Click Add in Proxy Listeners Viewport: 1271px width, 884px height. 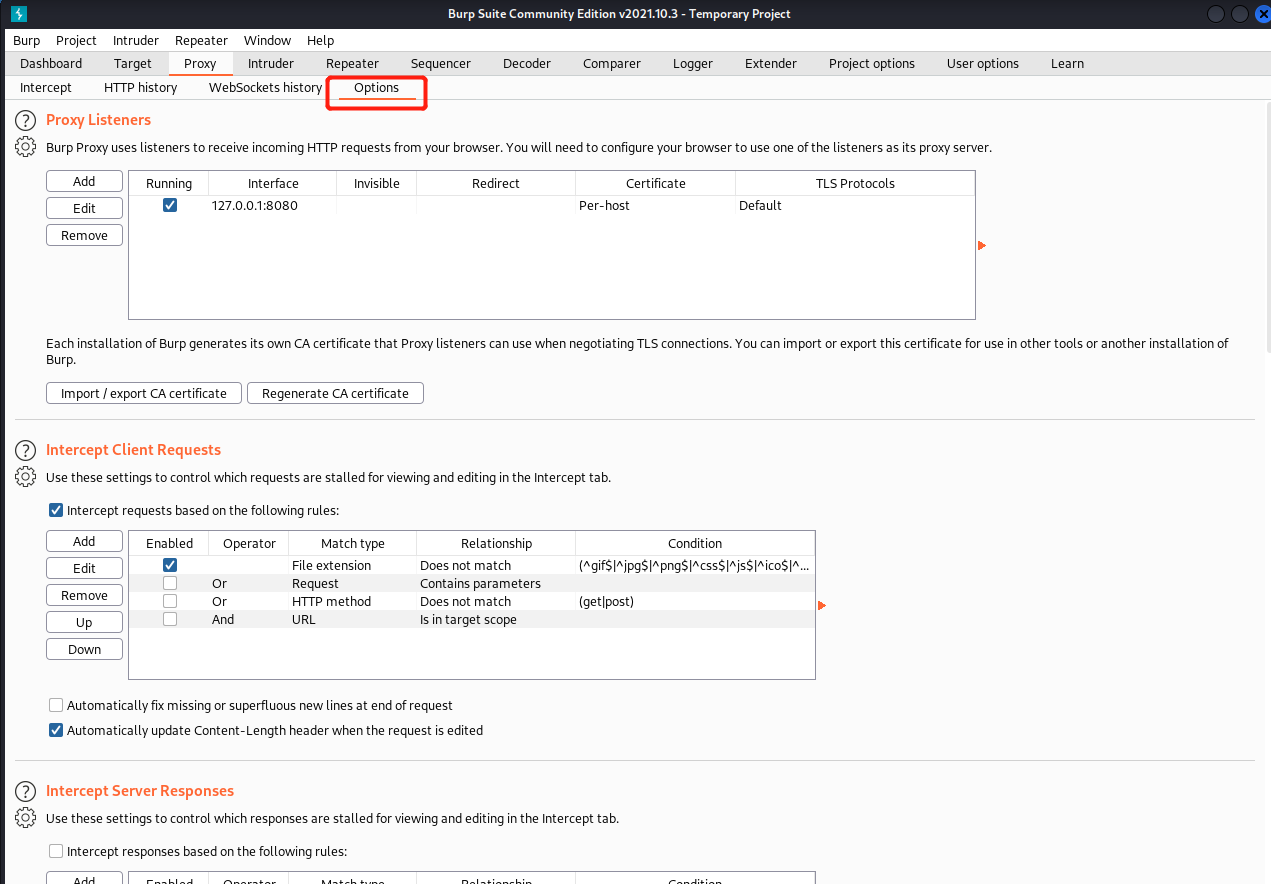click(85, 181)
